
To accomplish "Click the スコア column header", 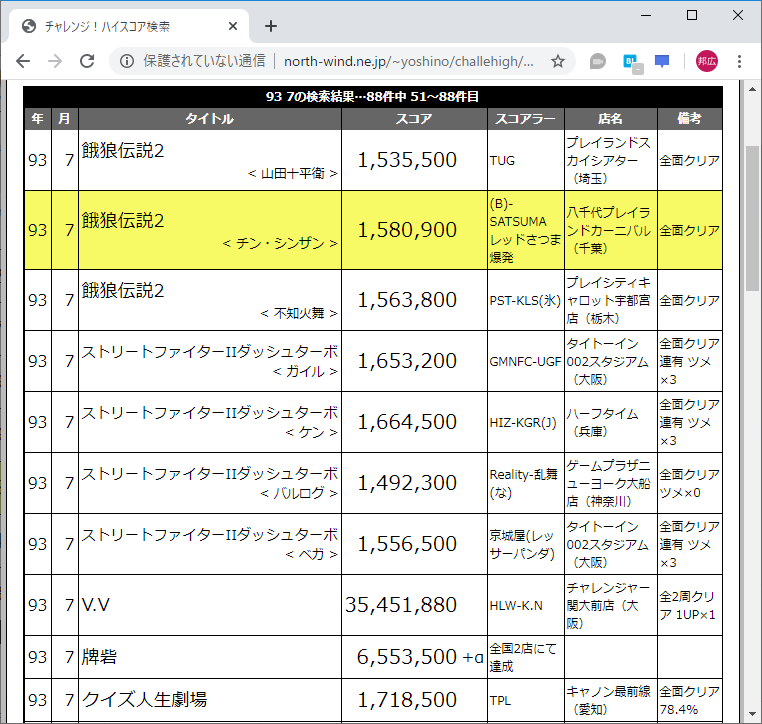I will point(414,119).
